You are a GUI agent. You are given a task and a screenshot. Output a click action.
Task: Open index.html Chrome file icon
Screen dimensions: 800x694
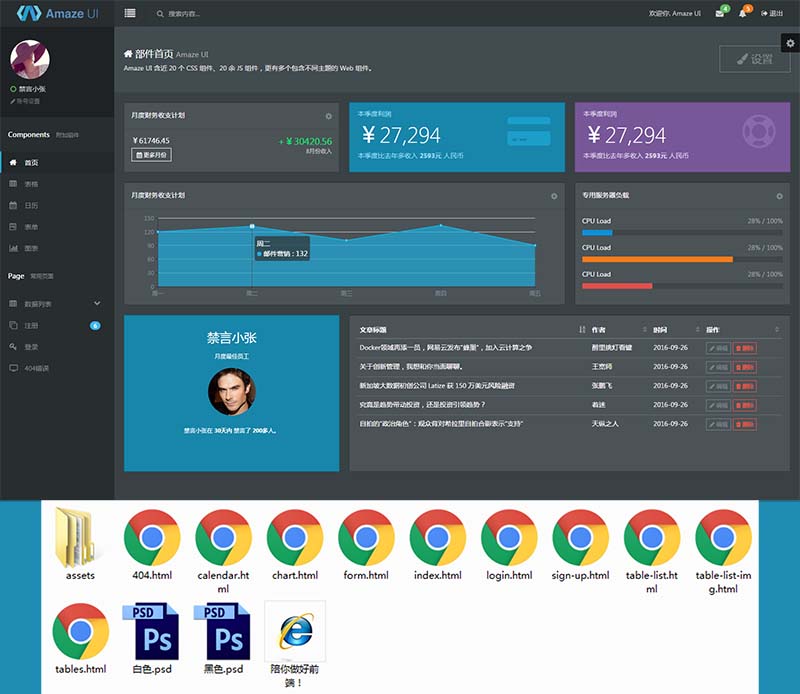point(438,539)
